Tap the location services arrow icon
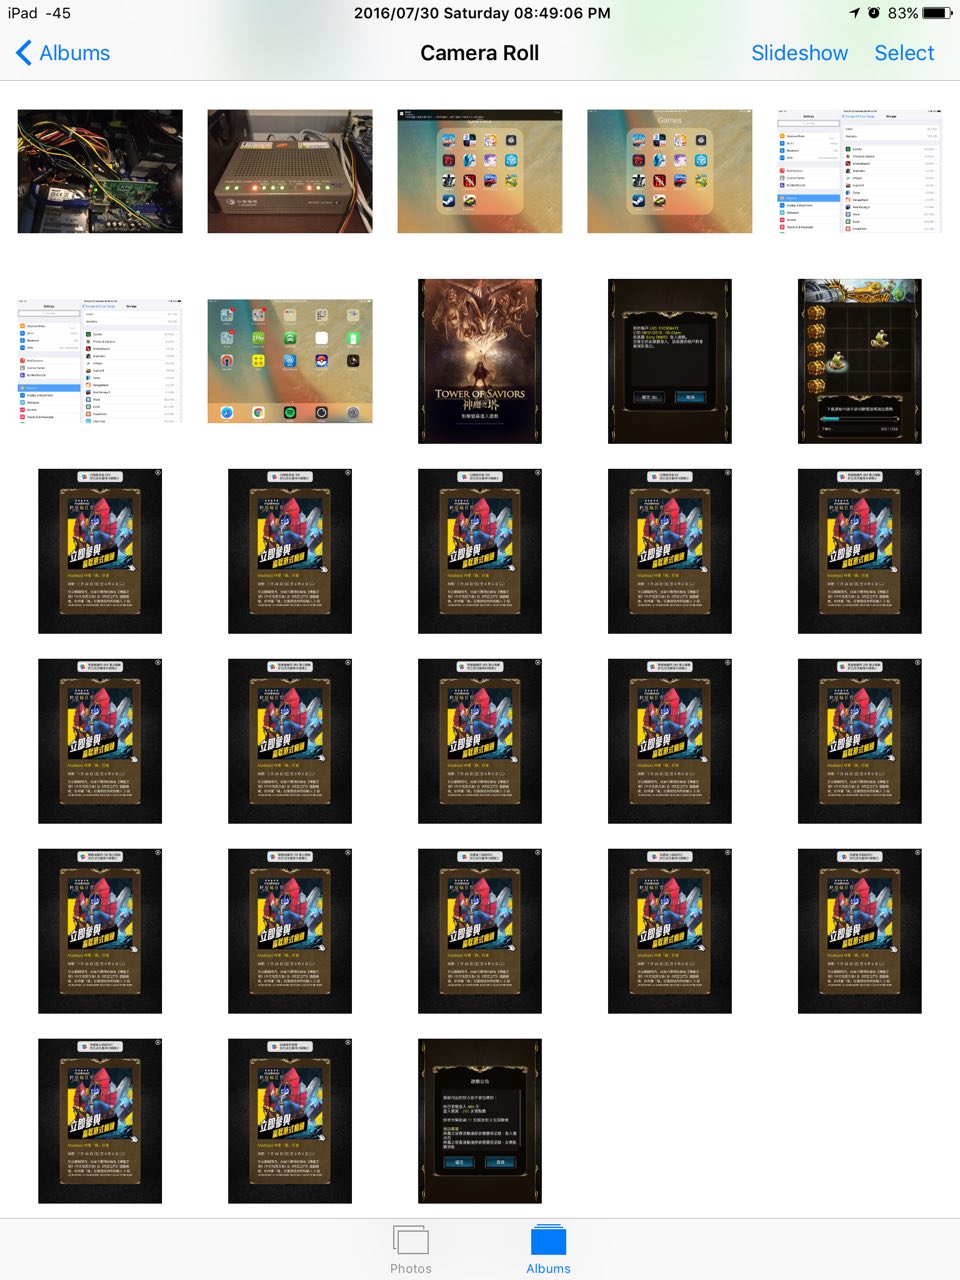Screen dimensions: 960x1280 pyautogui.click(x=854, y=13)
